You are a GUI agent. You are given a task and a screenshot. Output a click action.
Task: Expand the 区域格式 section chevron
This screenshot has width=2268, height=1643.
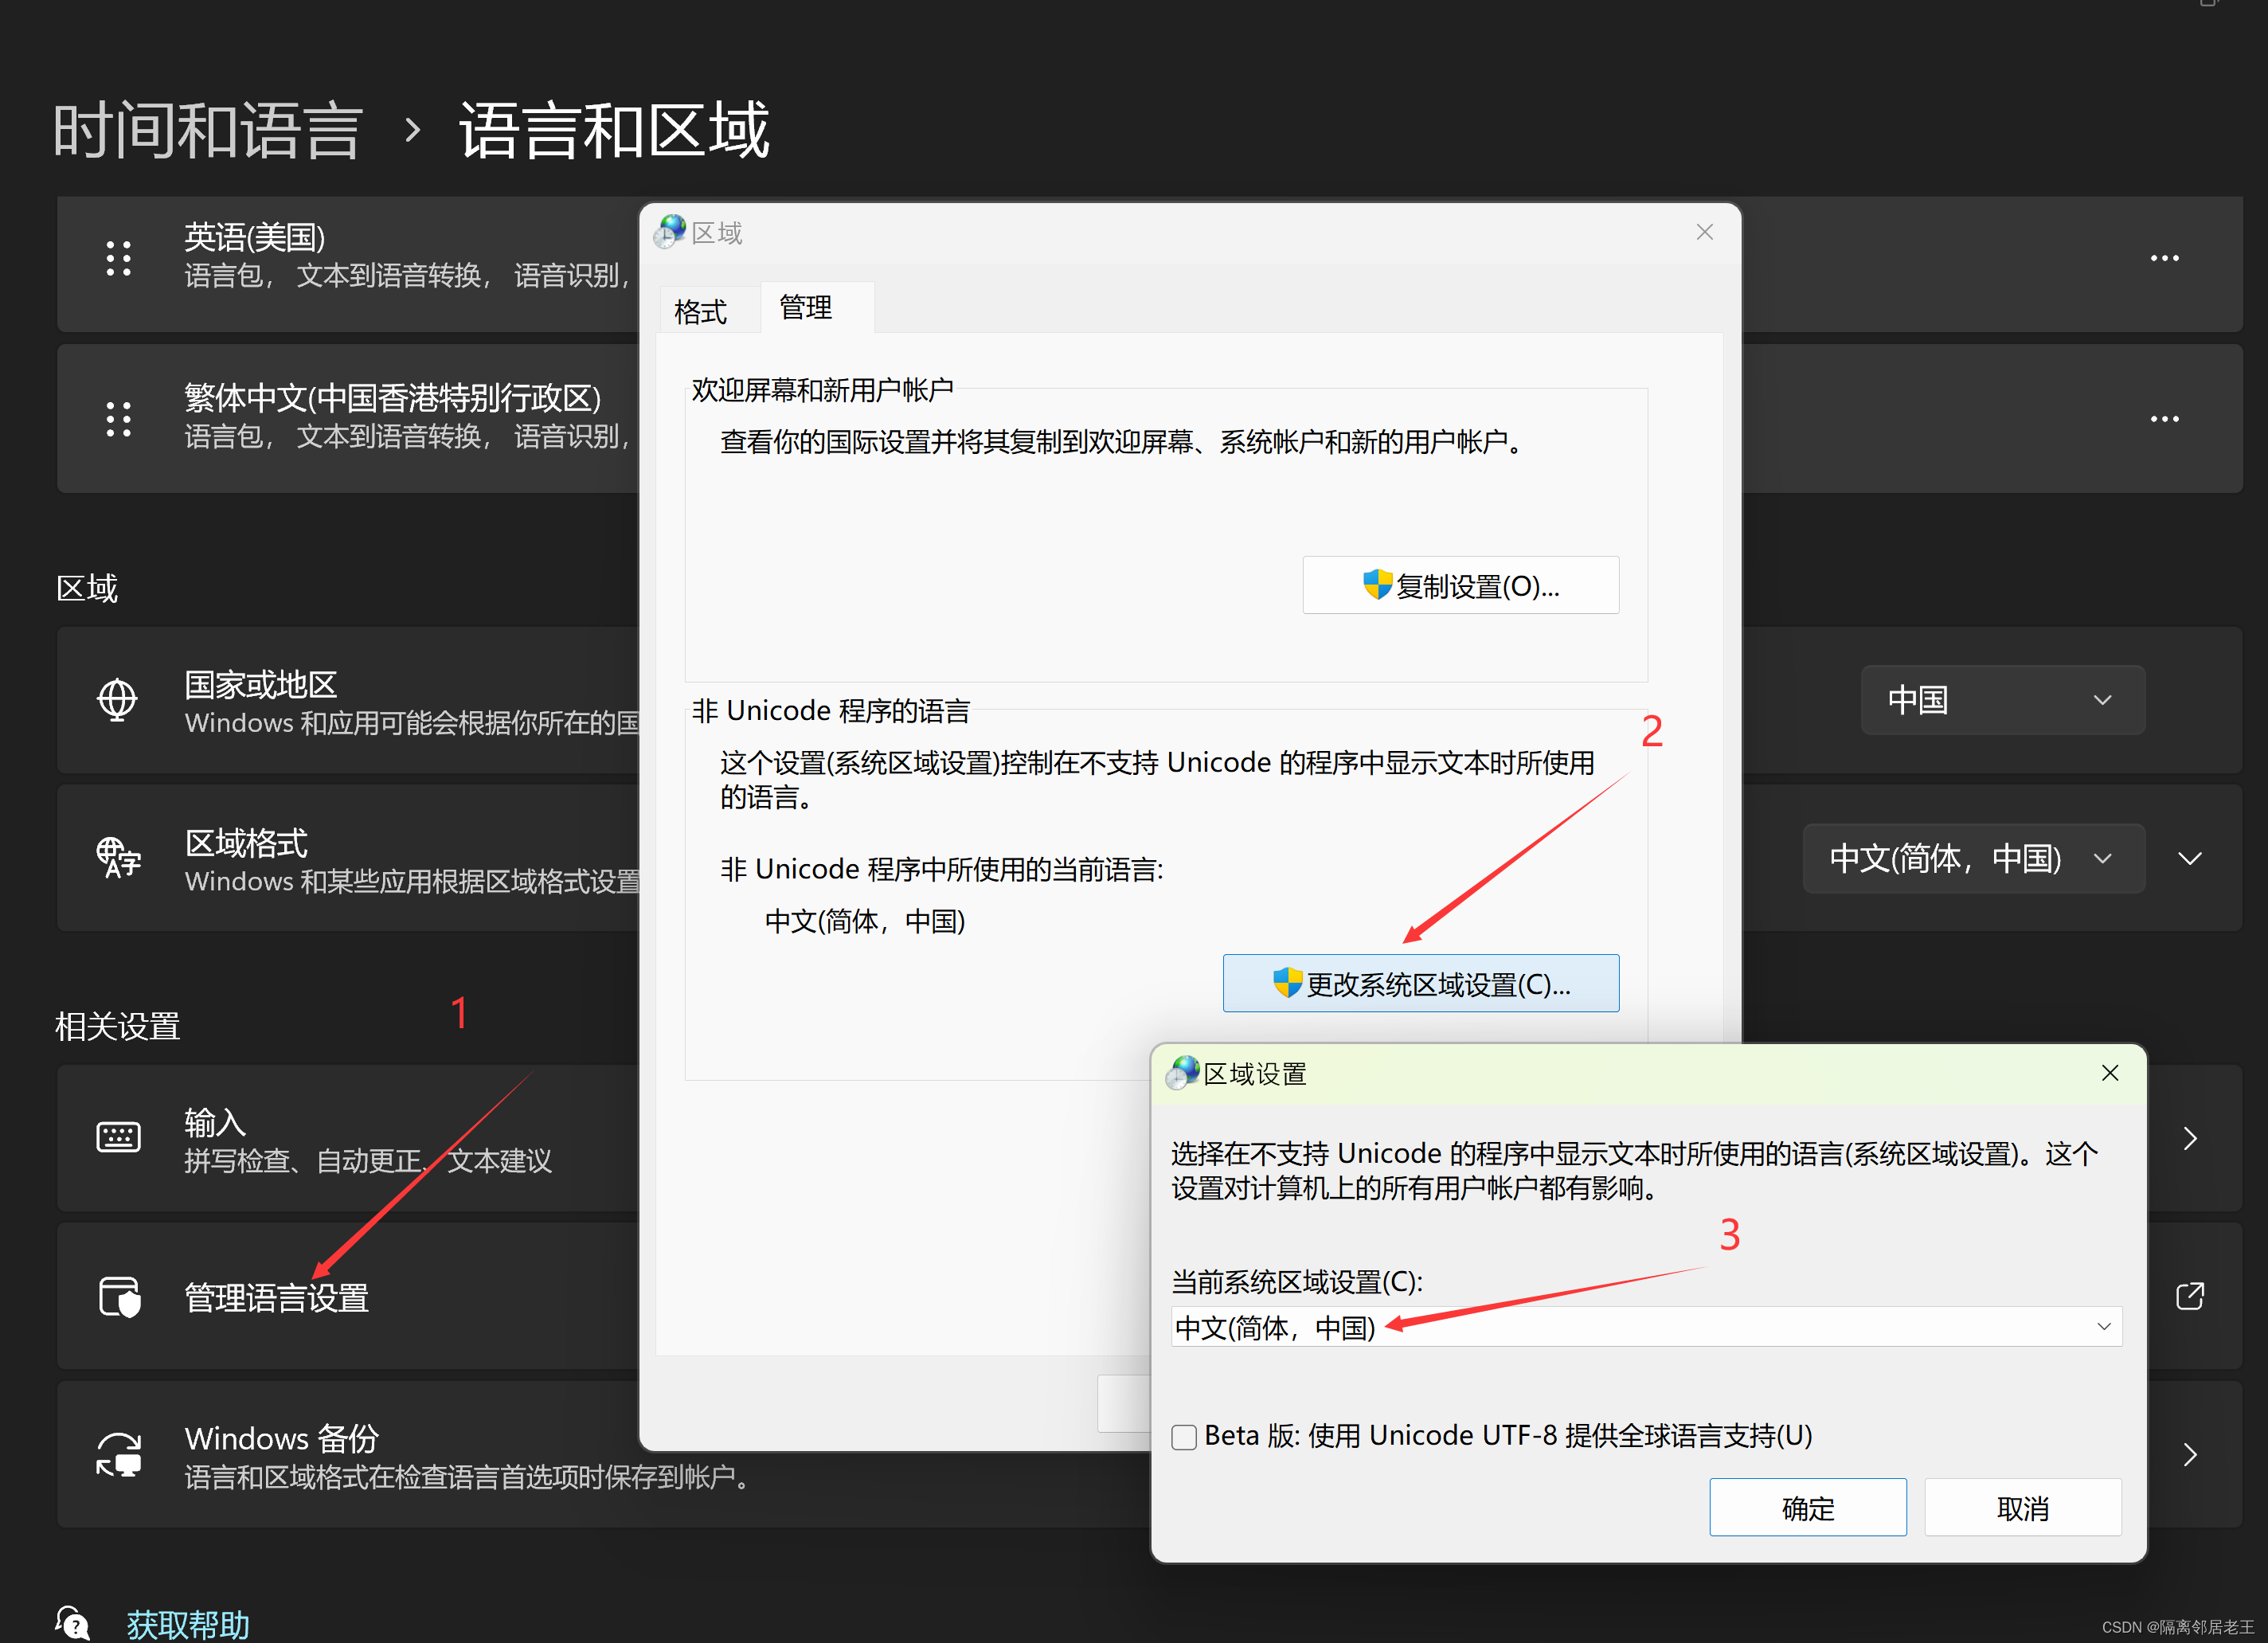click(2190, 858)
